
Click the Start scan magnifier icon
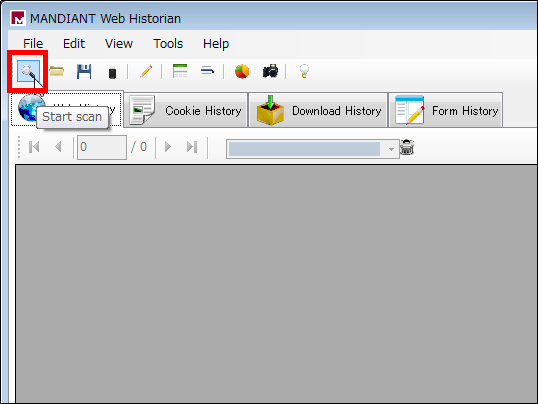coord(28,71)
